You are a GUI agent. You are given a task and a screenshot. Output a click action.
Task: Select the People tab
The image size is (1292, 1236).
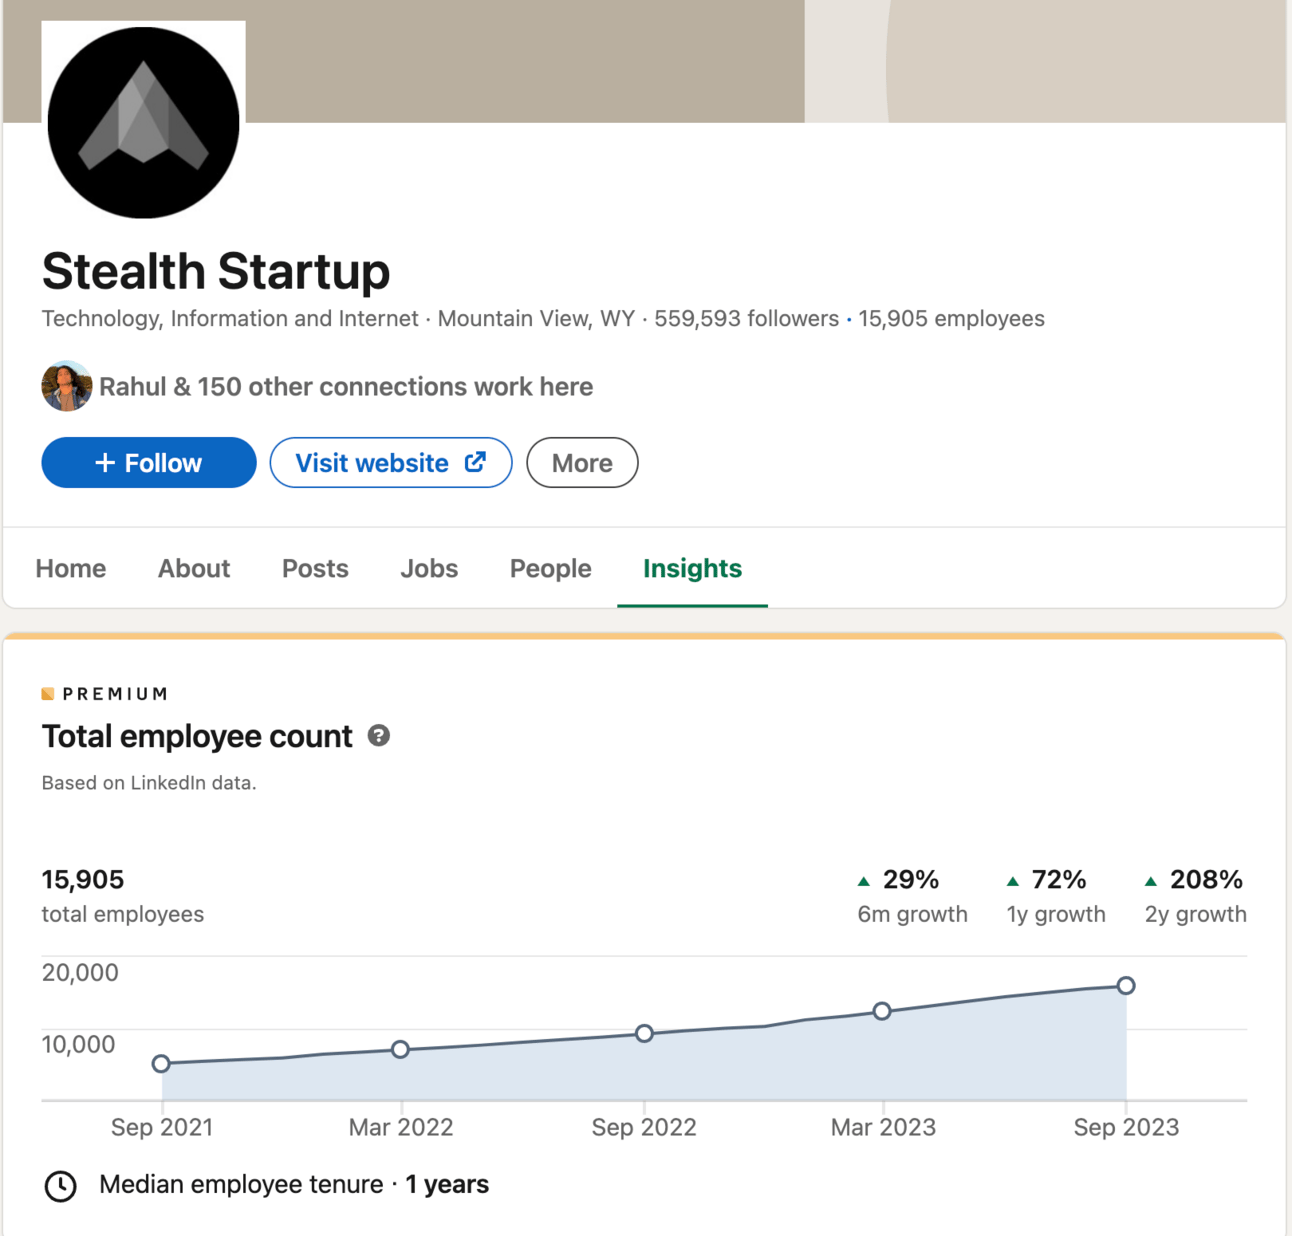[x=550, y=568]
